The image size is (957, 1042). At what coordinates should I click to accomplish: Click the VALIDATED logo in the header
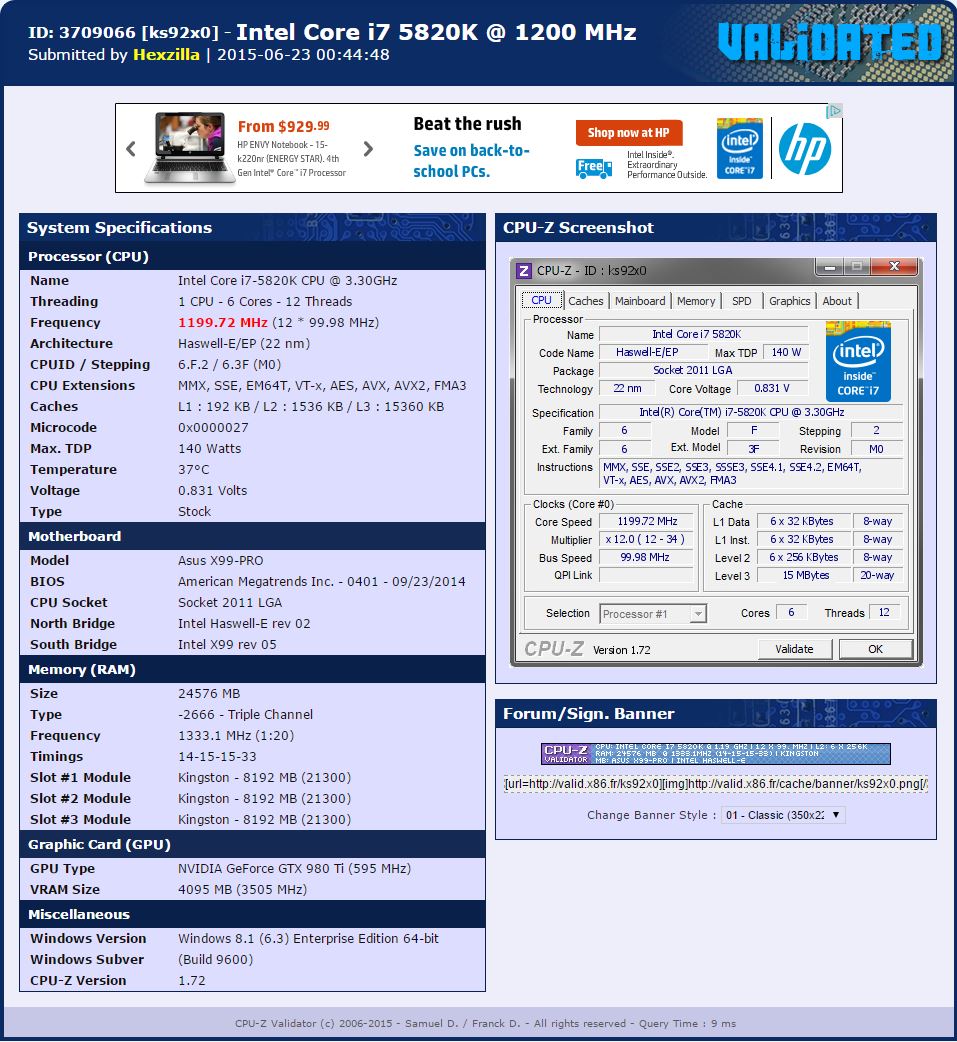coord(830,42)
